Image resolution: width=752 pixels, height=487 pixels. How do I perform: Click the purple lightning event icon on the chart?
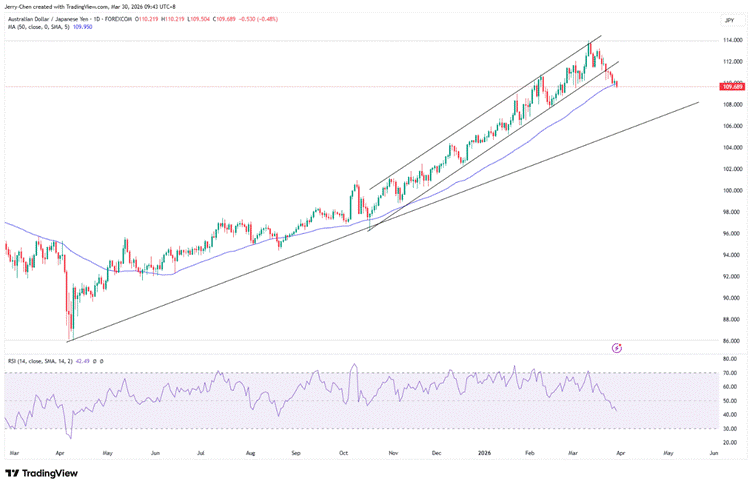click(x=617, y=348)
